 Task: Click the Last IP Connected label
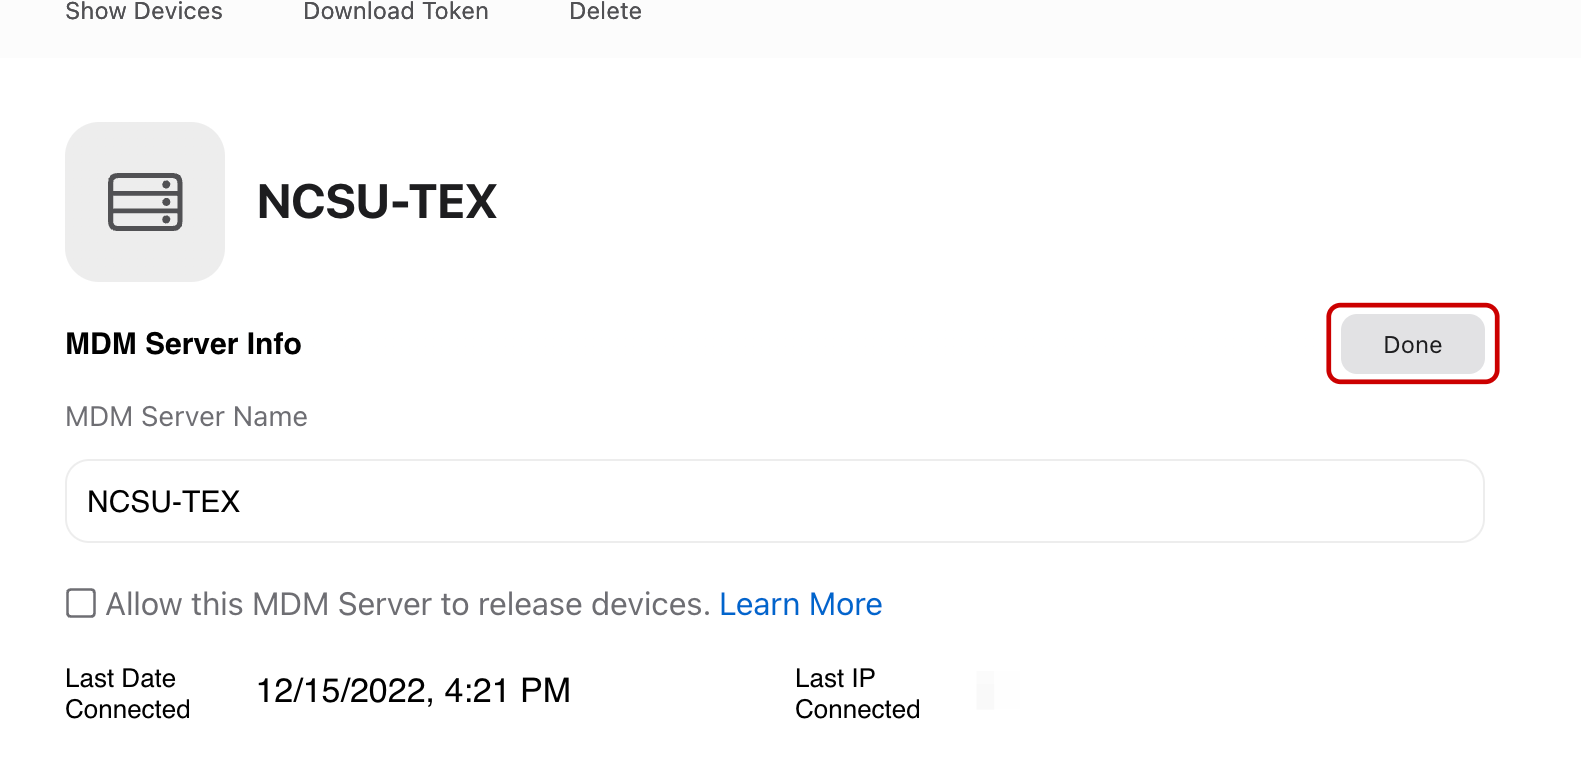[857, 693]
